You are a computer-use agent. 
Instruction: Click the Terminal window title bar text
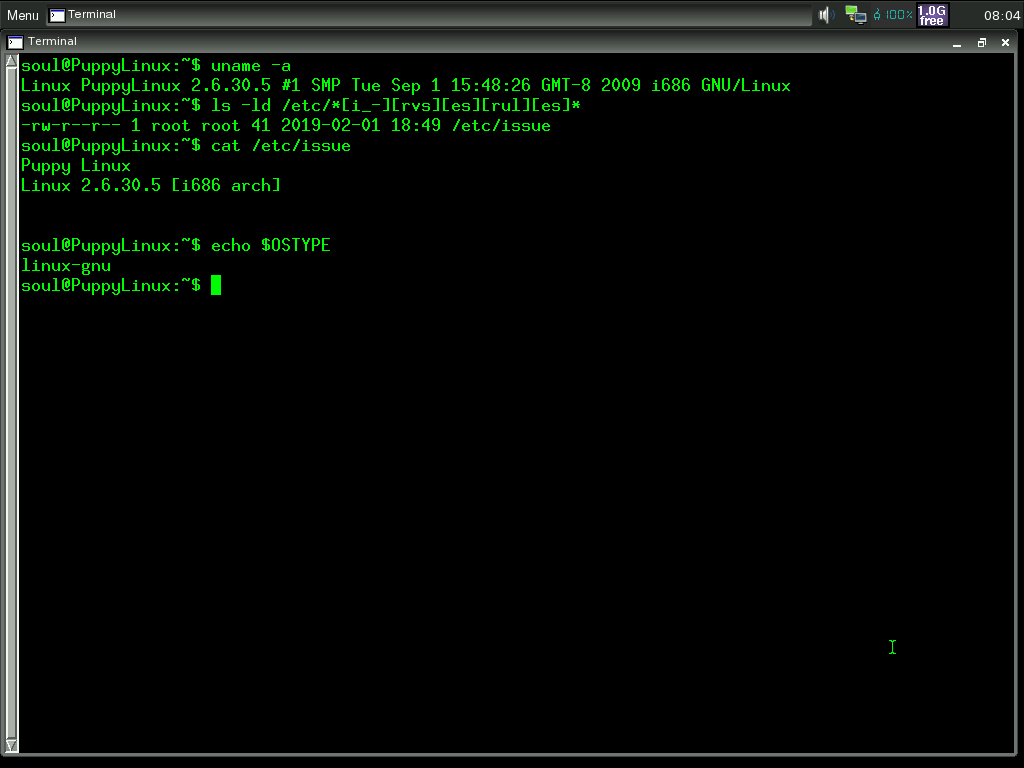pyautogui.click(x=52, y=42)
